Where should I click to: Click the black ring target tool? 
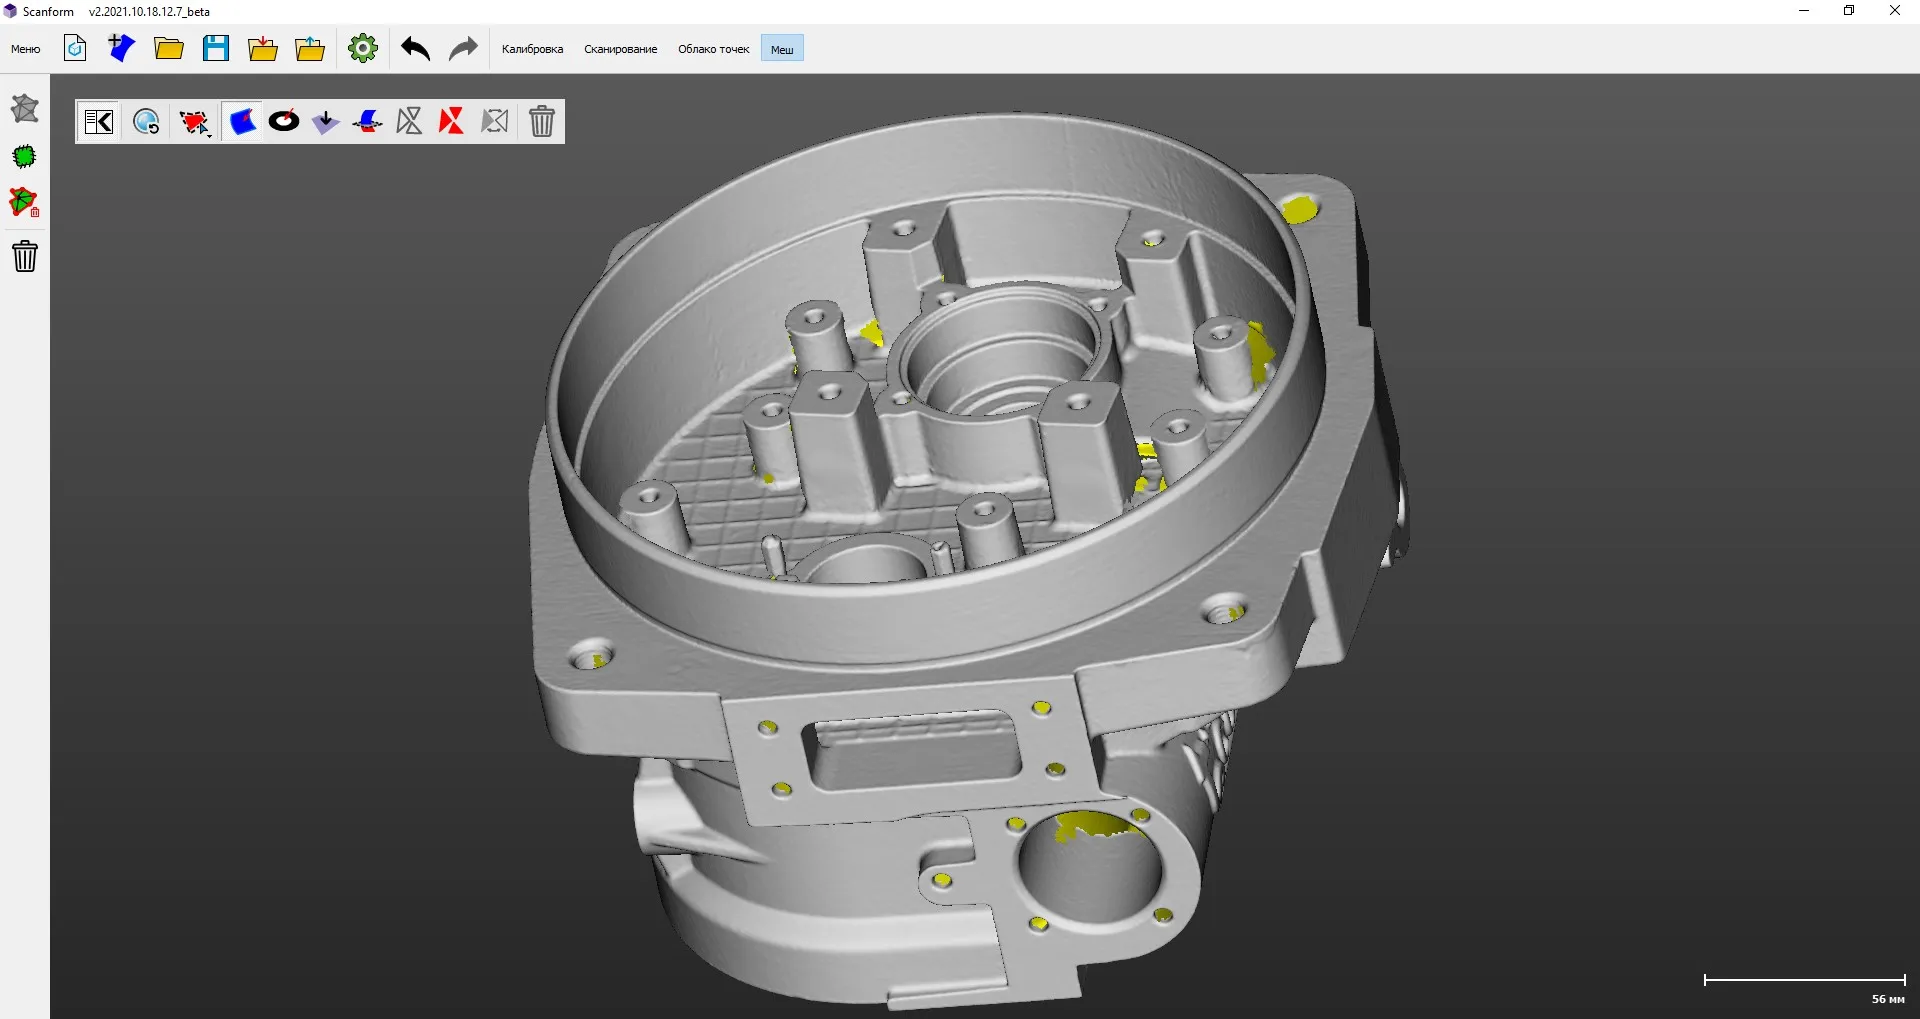click(x=284, y=120)
